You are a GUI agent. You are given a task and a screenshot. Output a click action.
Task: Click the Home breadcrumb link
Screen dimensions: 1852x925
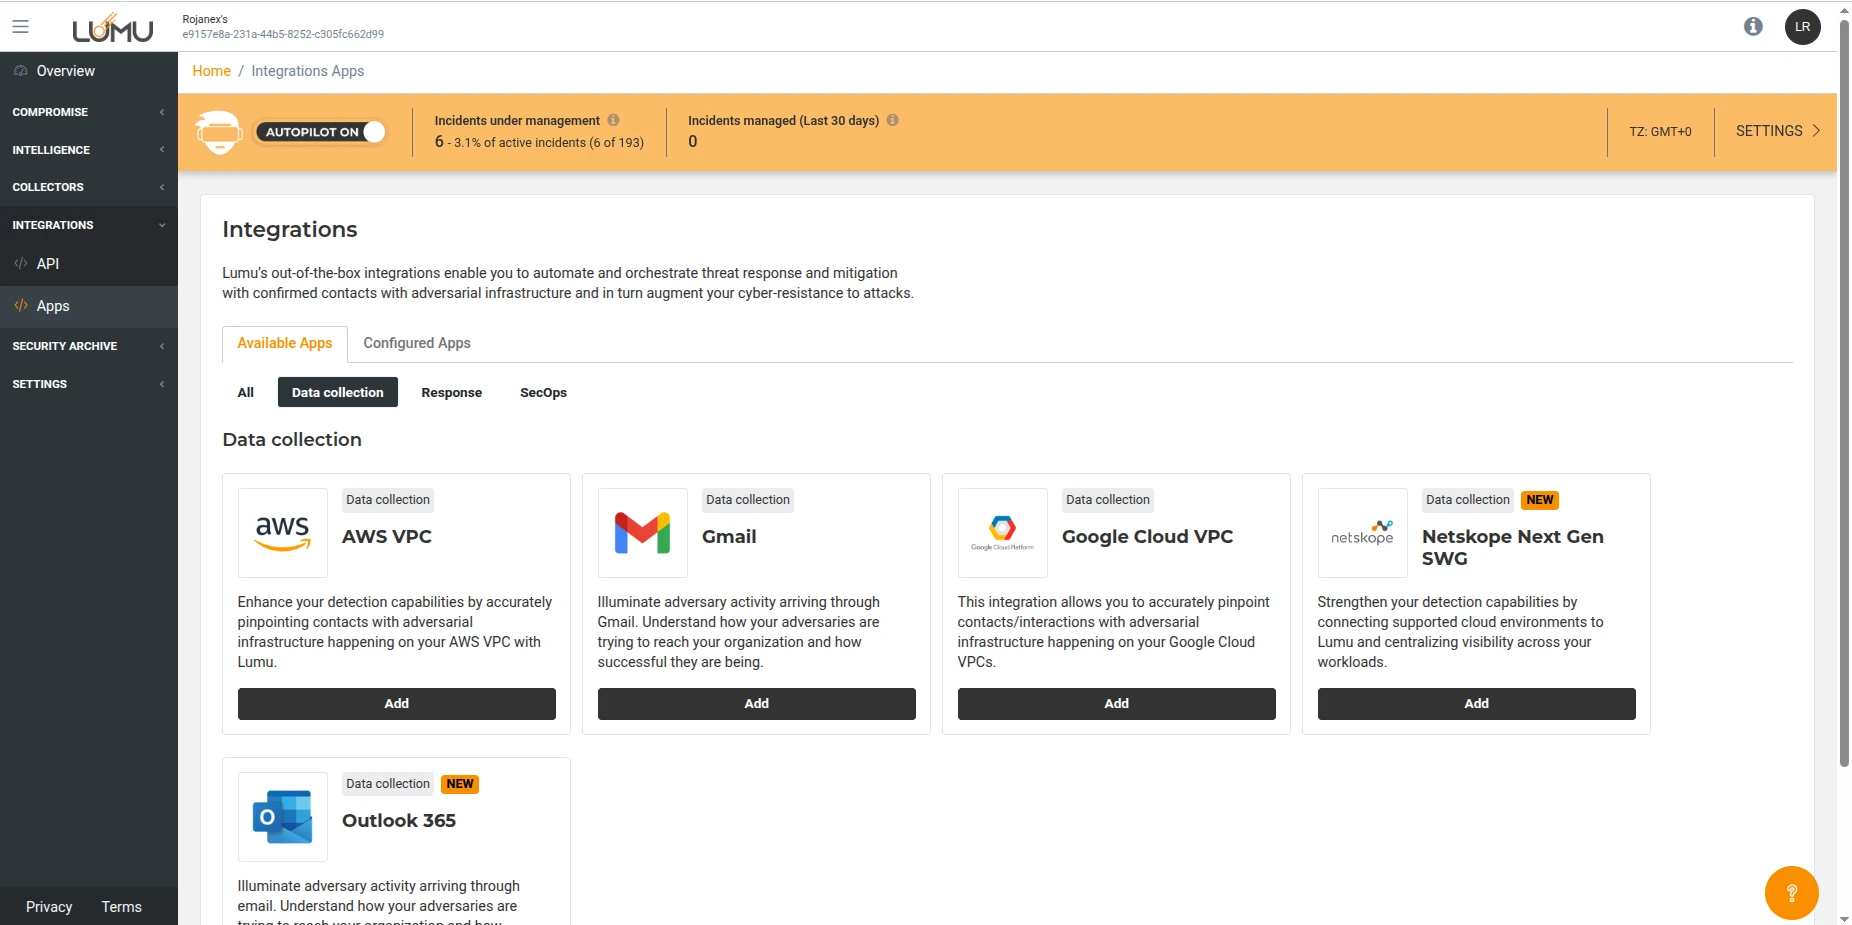tap(211, 71)
